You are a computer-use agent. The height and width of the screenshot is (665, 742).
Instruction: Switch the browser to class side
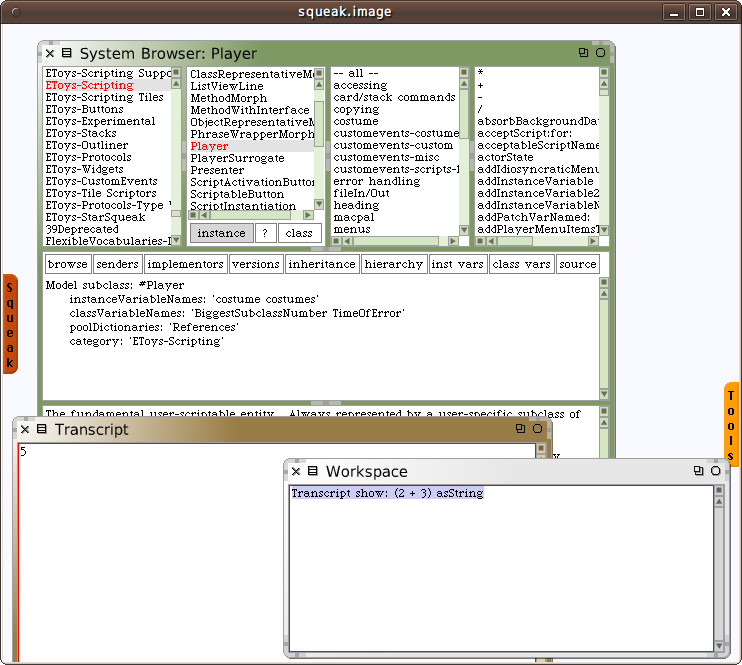click(x=299, y=233)
